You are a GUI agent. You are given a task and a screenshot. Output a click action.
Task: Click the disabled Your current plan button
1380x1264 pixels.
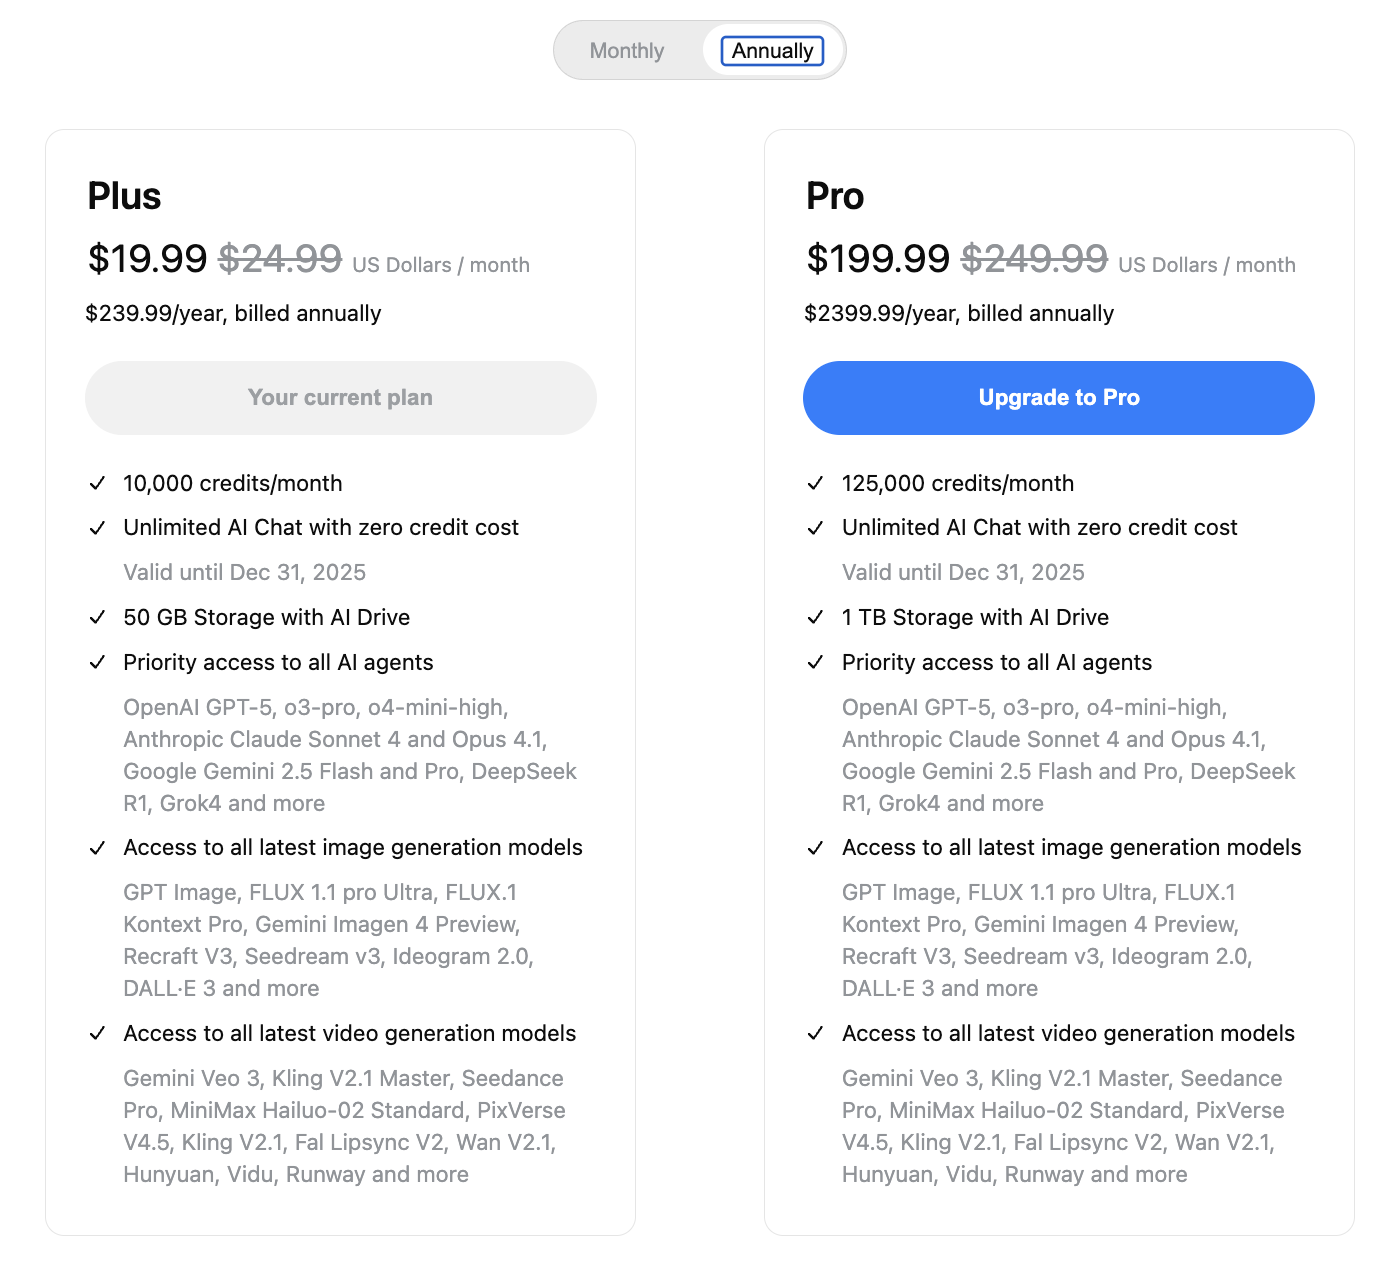[x=340, y=398]
